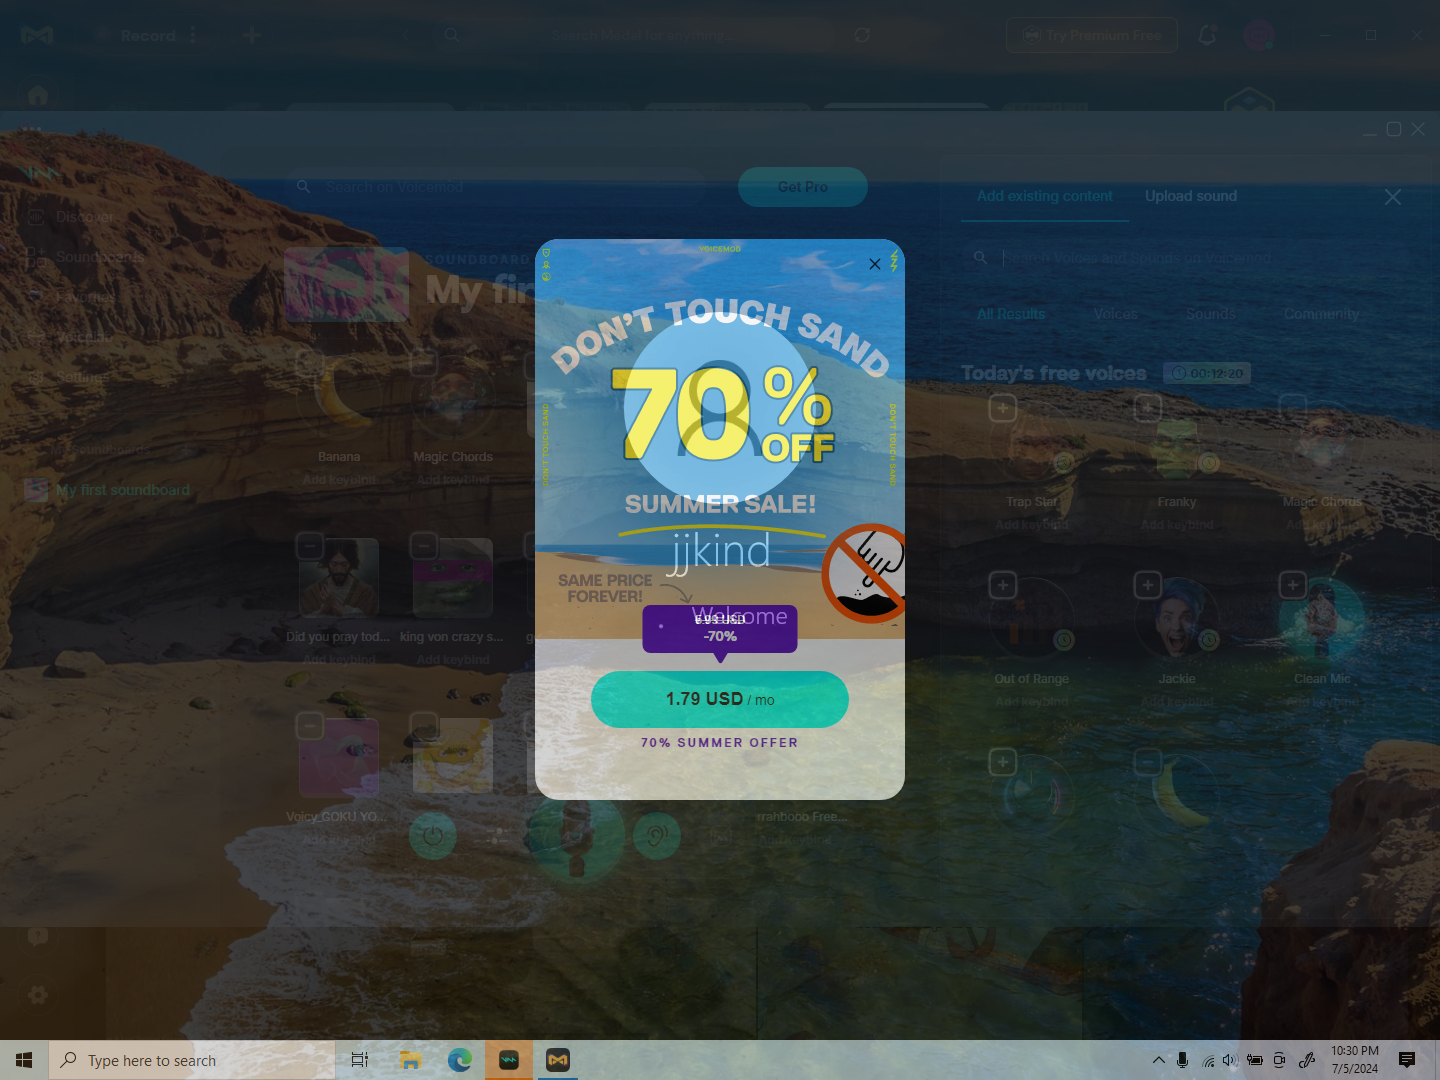
Task: Select the Community filter tab
Action: (x=1322, y=314)
